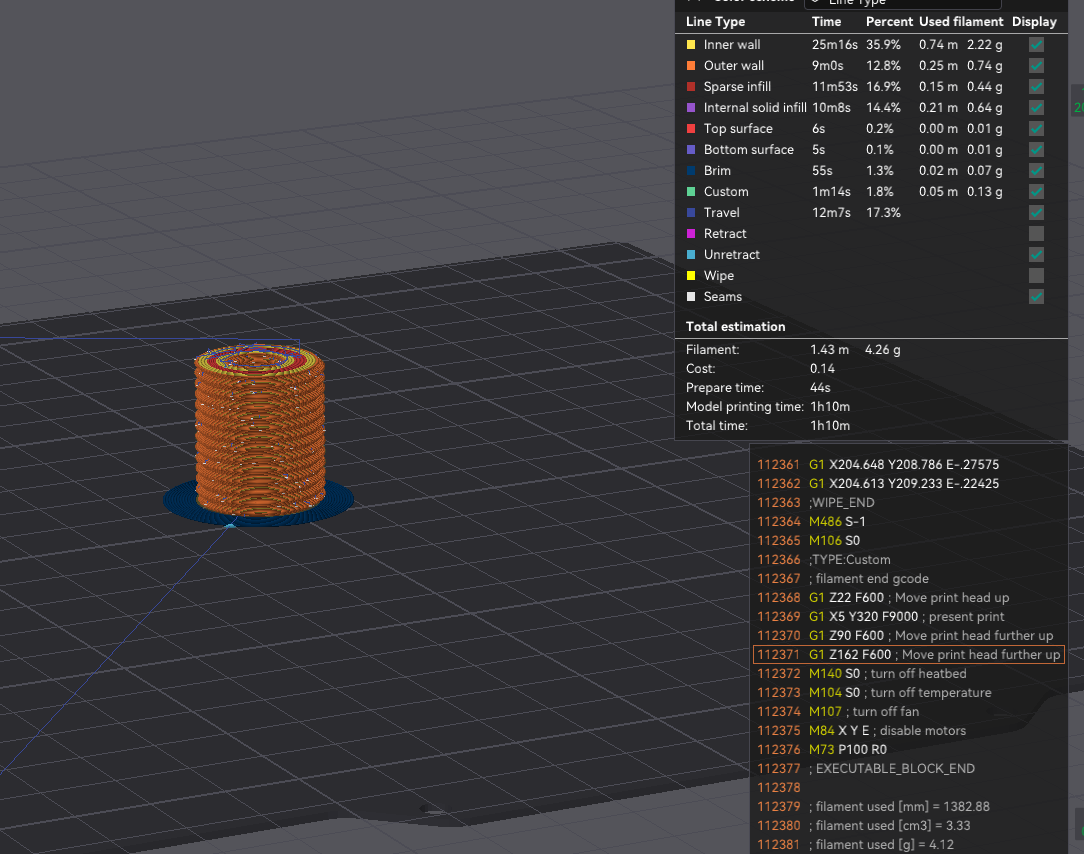Click the Outer wall orange color swatch
This screenshot has height=854, width=1084.
(691, 66)
